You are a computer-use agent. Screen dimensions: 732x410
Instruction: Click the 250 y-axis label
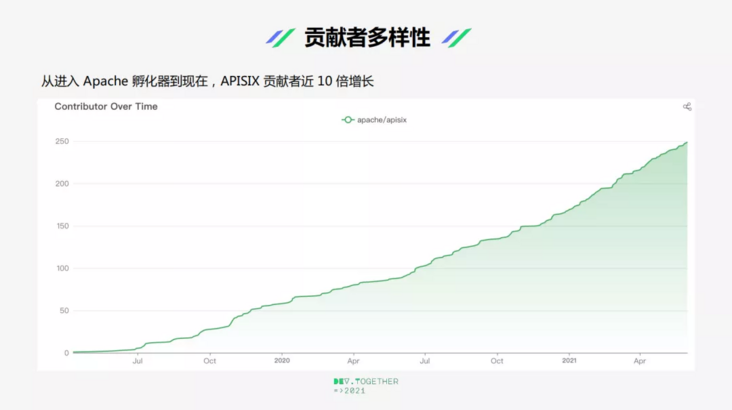pos(62,141)
